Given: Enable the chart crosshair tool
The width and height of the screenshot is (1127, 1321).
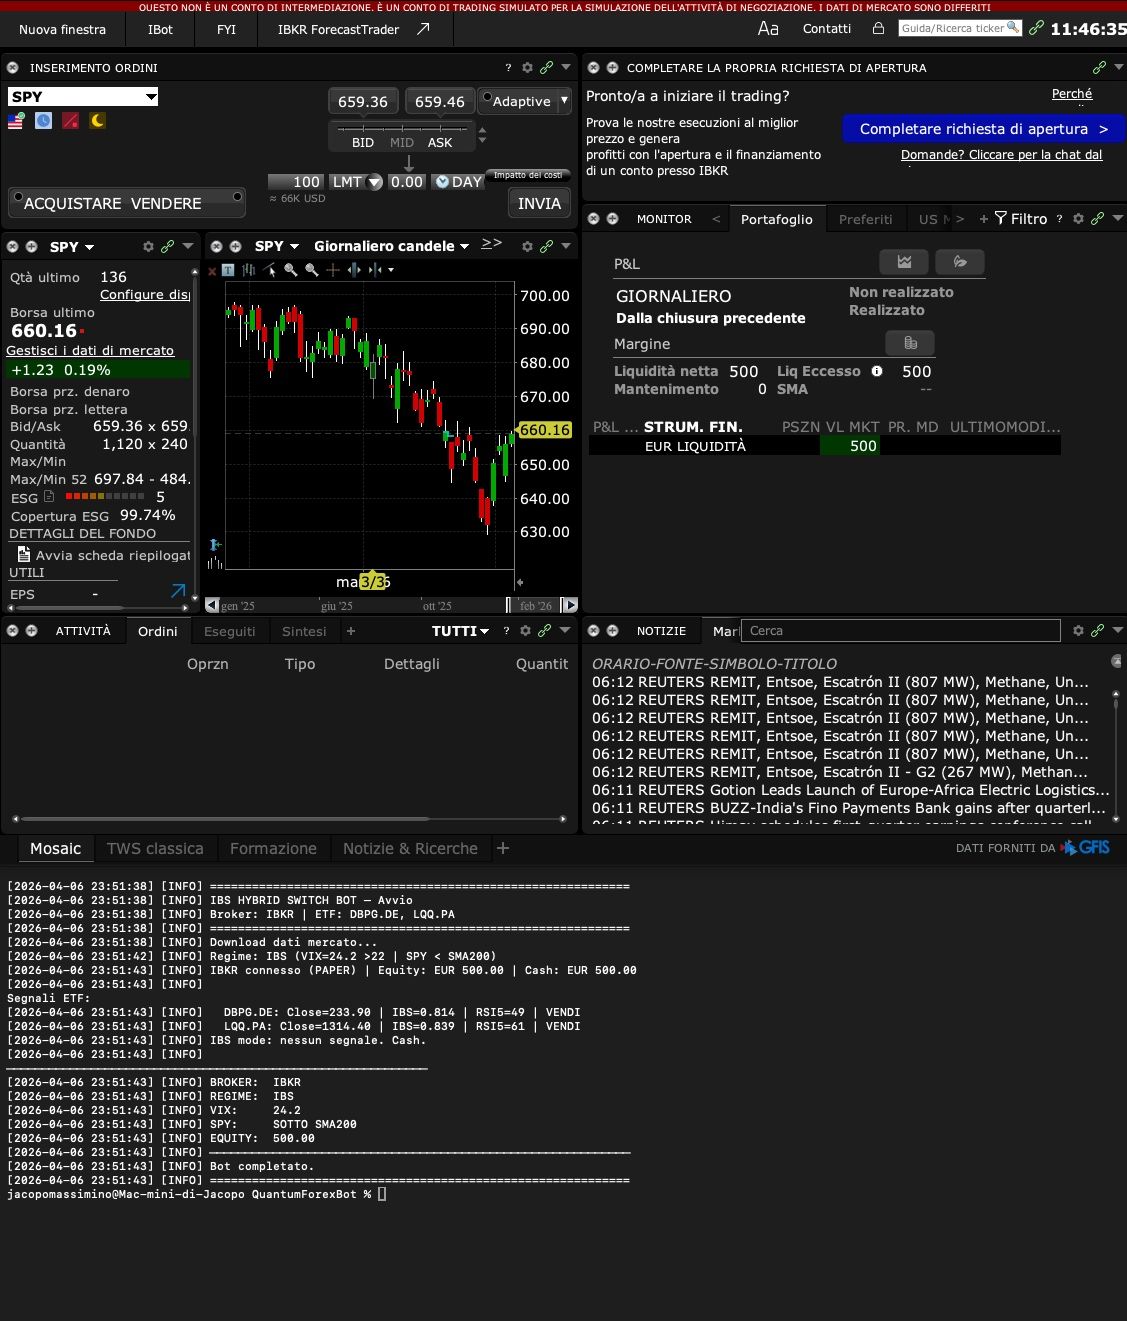Looking at the screenshot, I should pyautogui.click(x=333, y=270).
